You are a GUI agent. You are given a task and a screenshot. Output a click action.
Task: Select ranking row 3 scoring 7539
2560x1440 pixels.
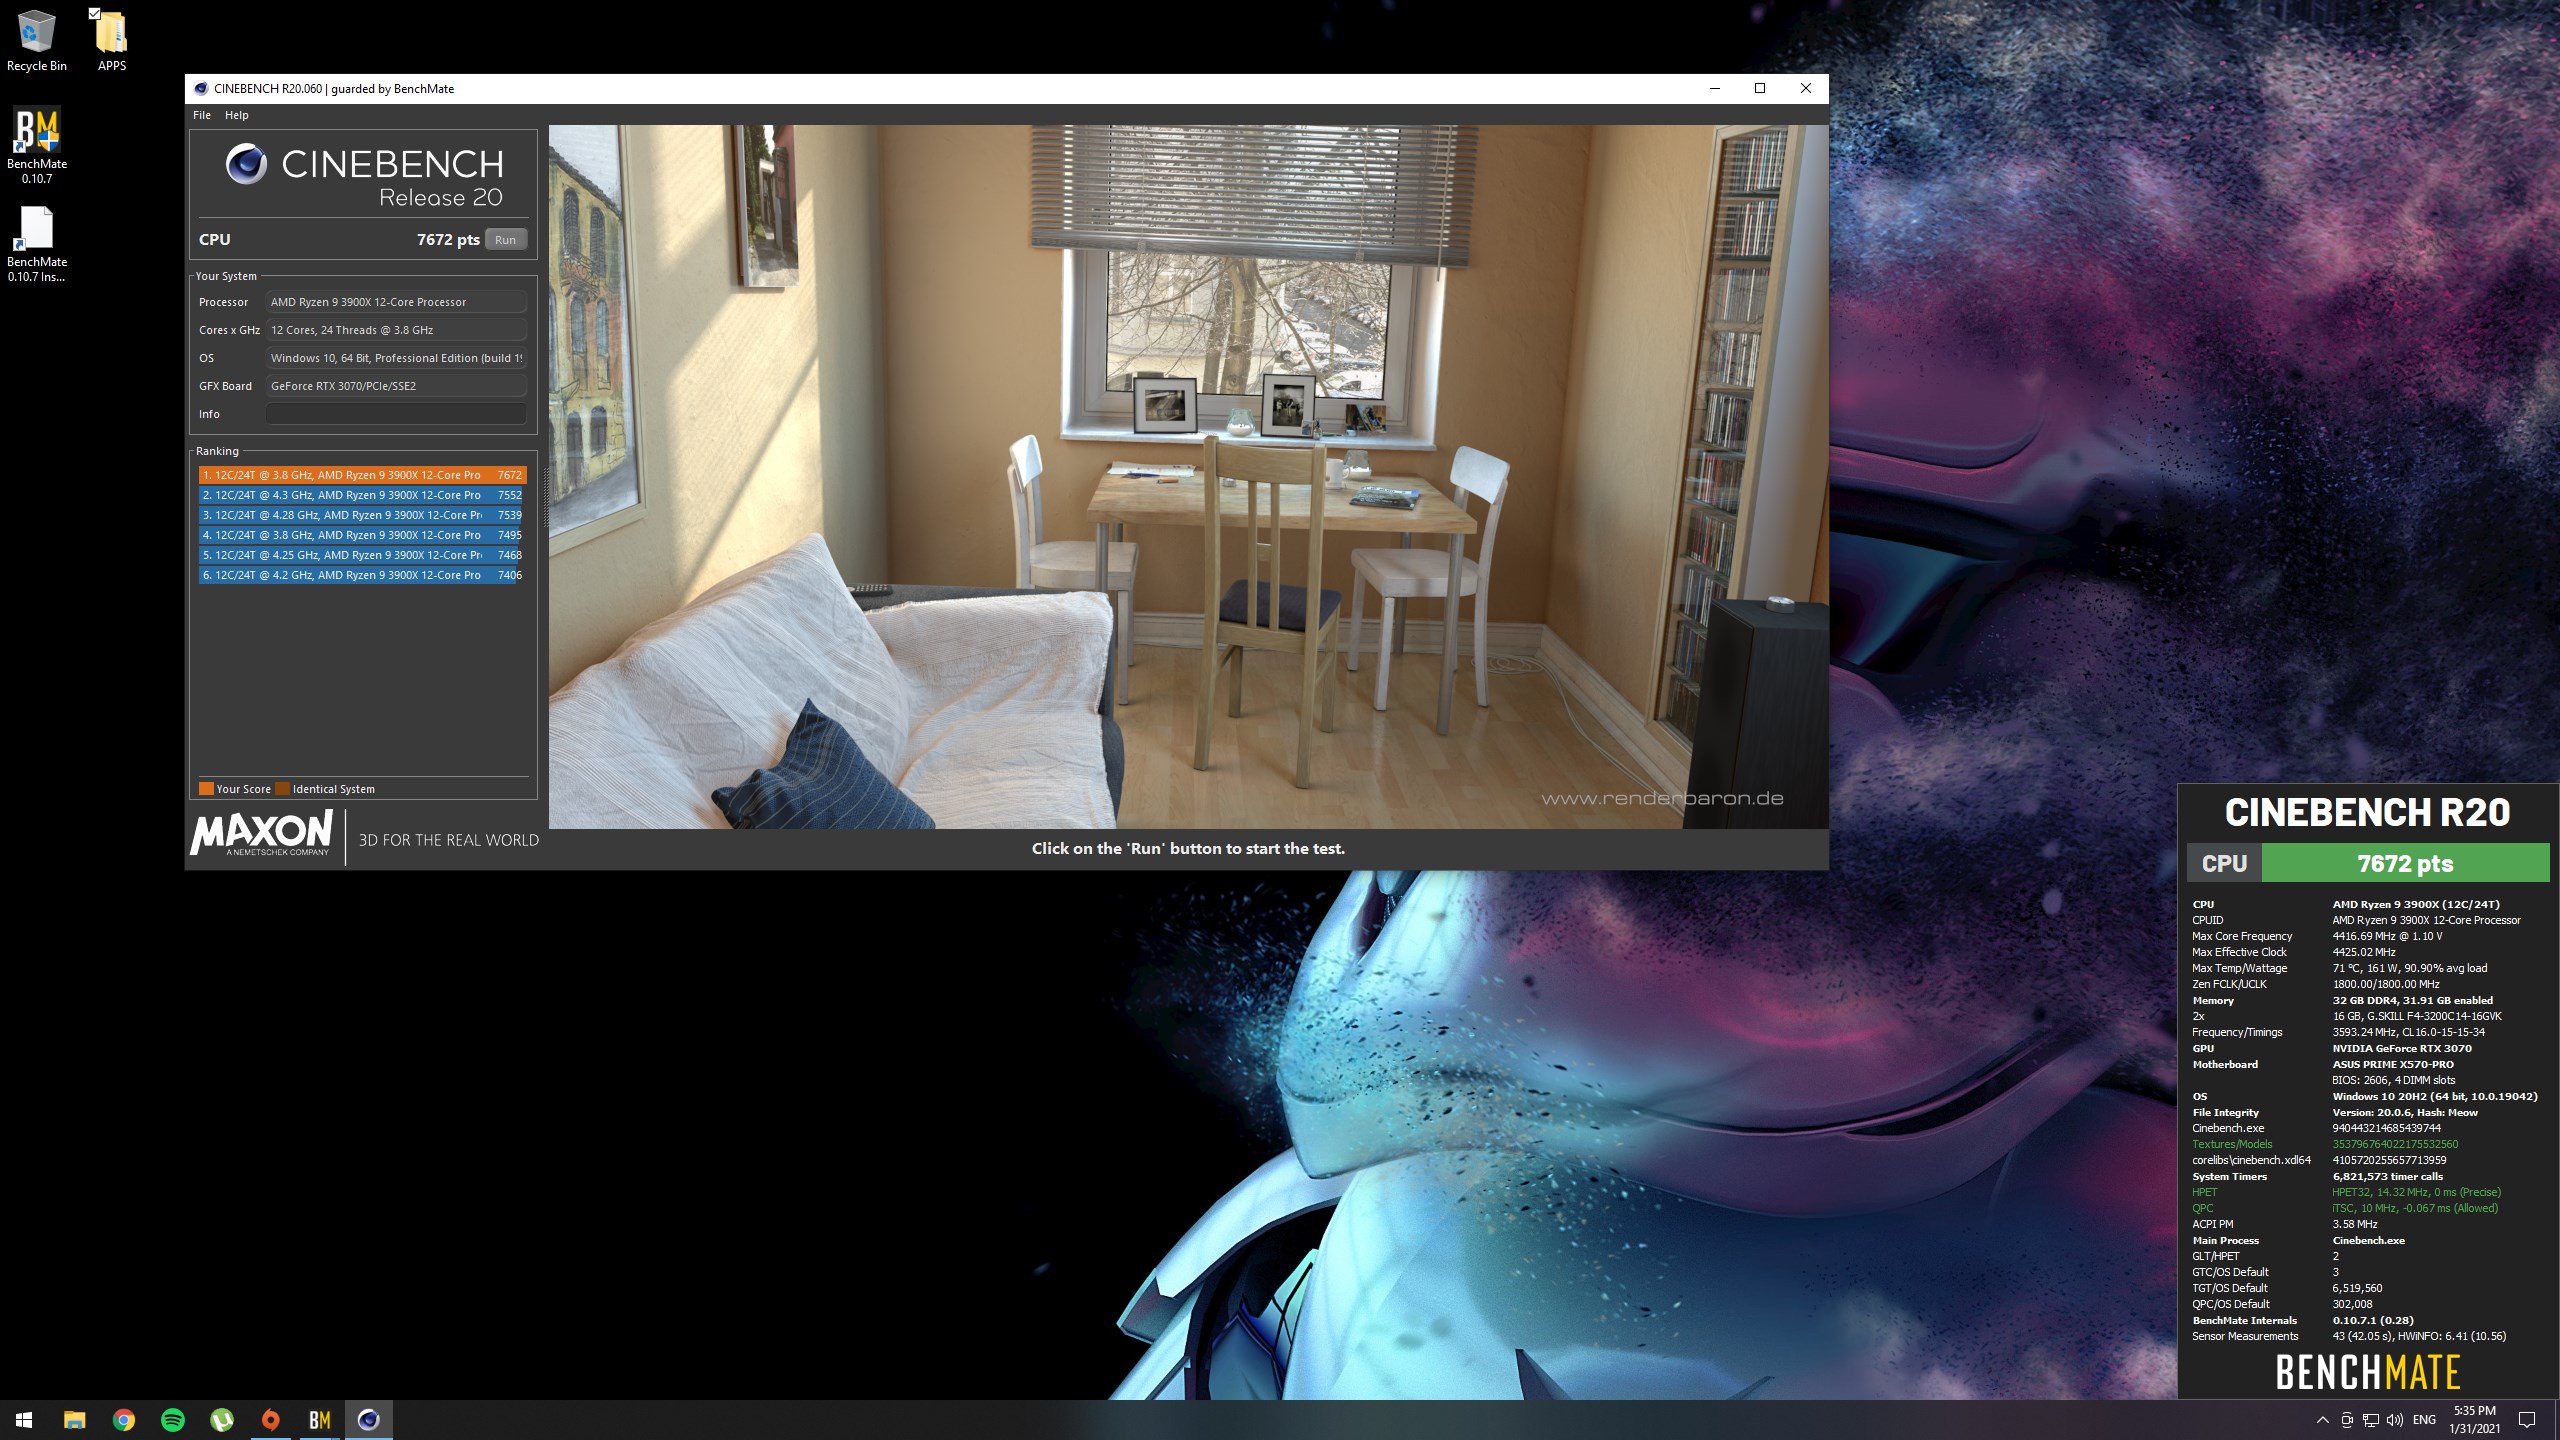[x=362, y=515]
